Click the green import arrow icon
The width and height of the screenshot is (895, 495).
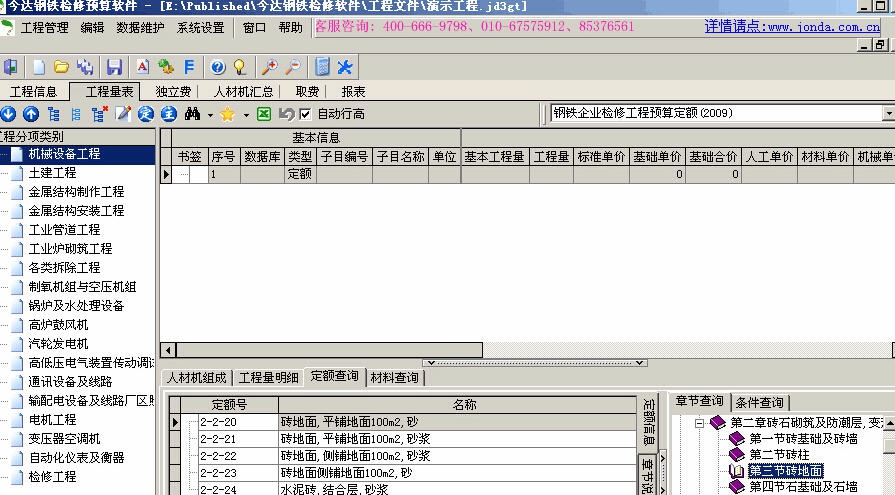[x=166, y=67]
